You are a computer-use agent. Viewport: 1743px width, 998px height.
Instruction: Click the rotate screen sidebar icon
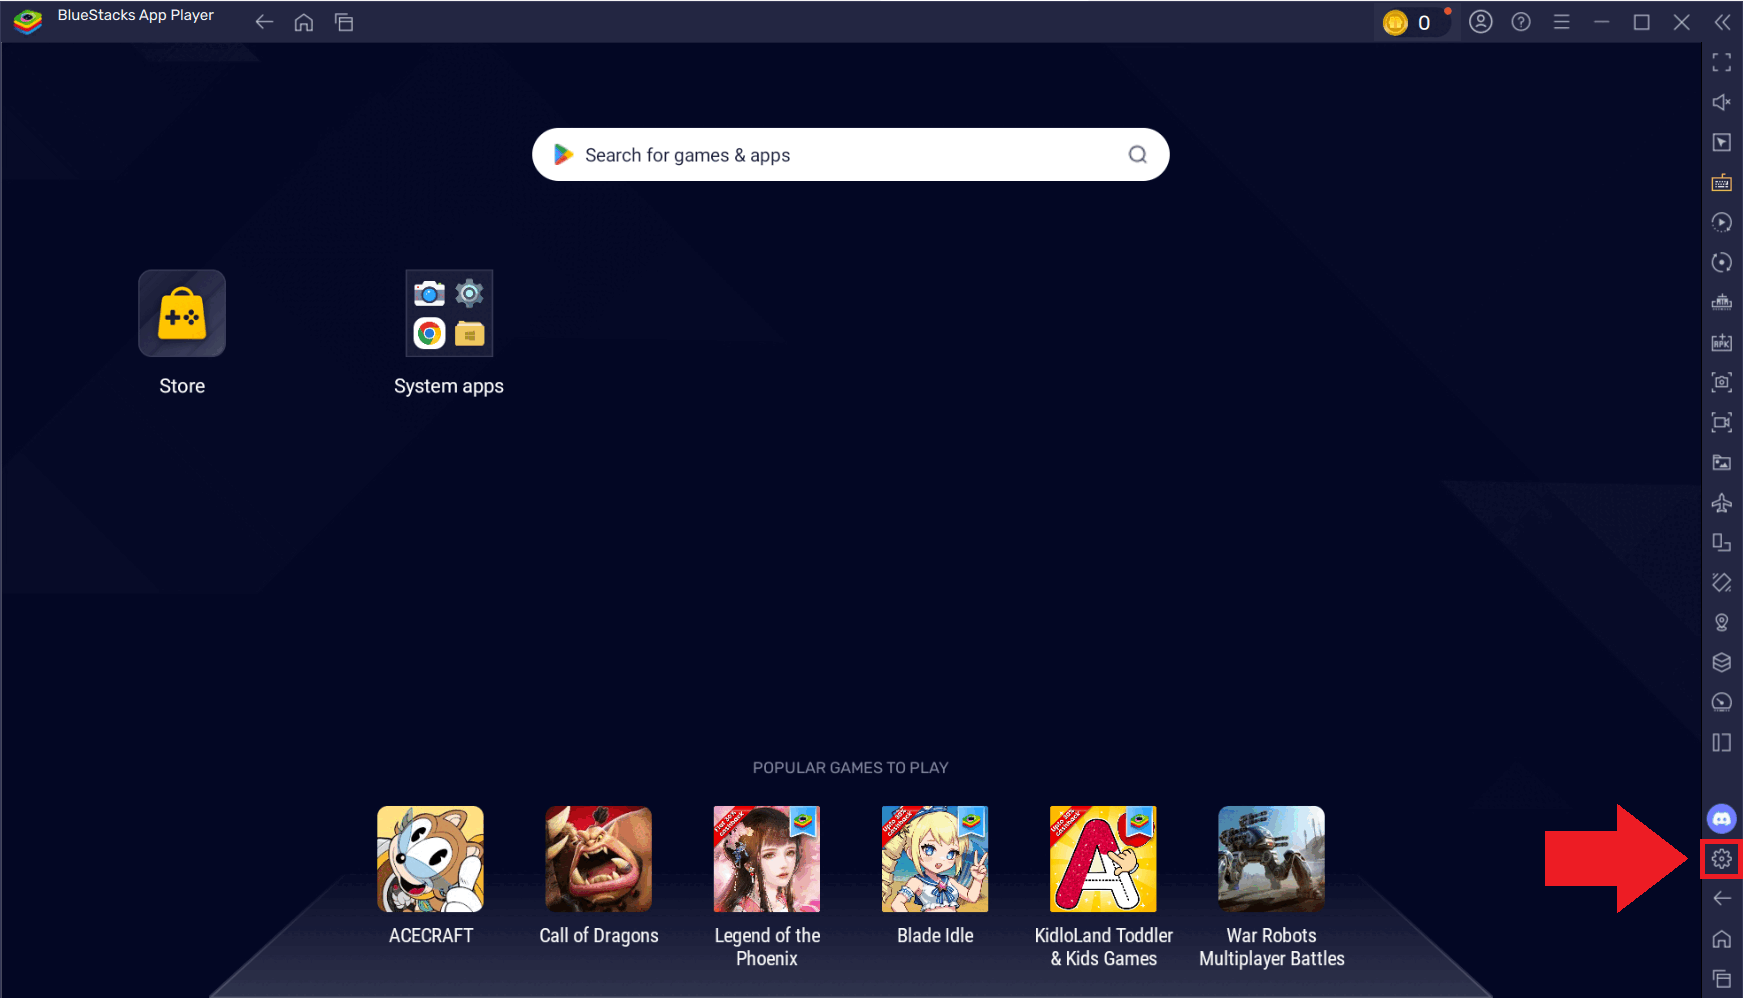pyautogui.click(x=1721, y=543)
